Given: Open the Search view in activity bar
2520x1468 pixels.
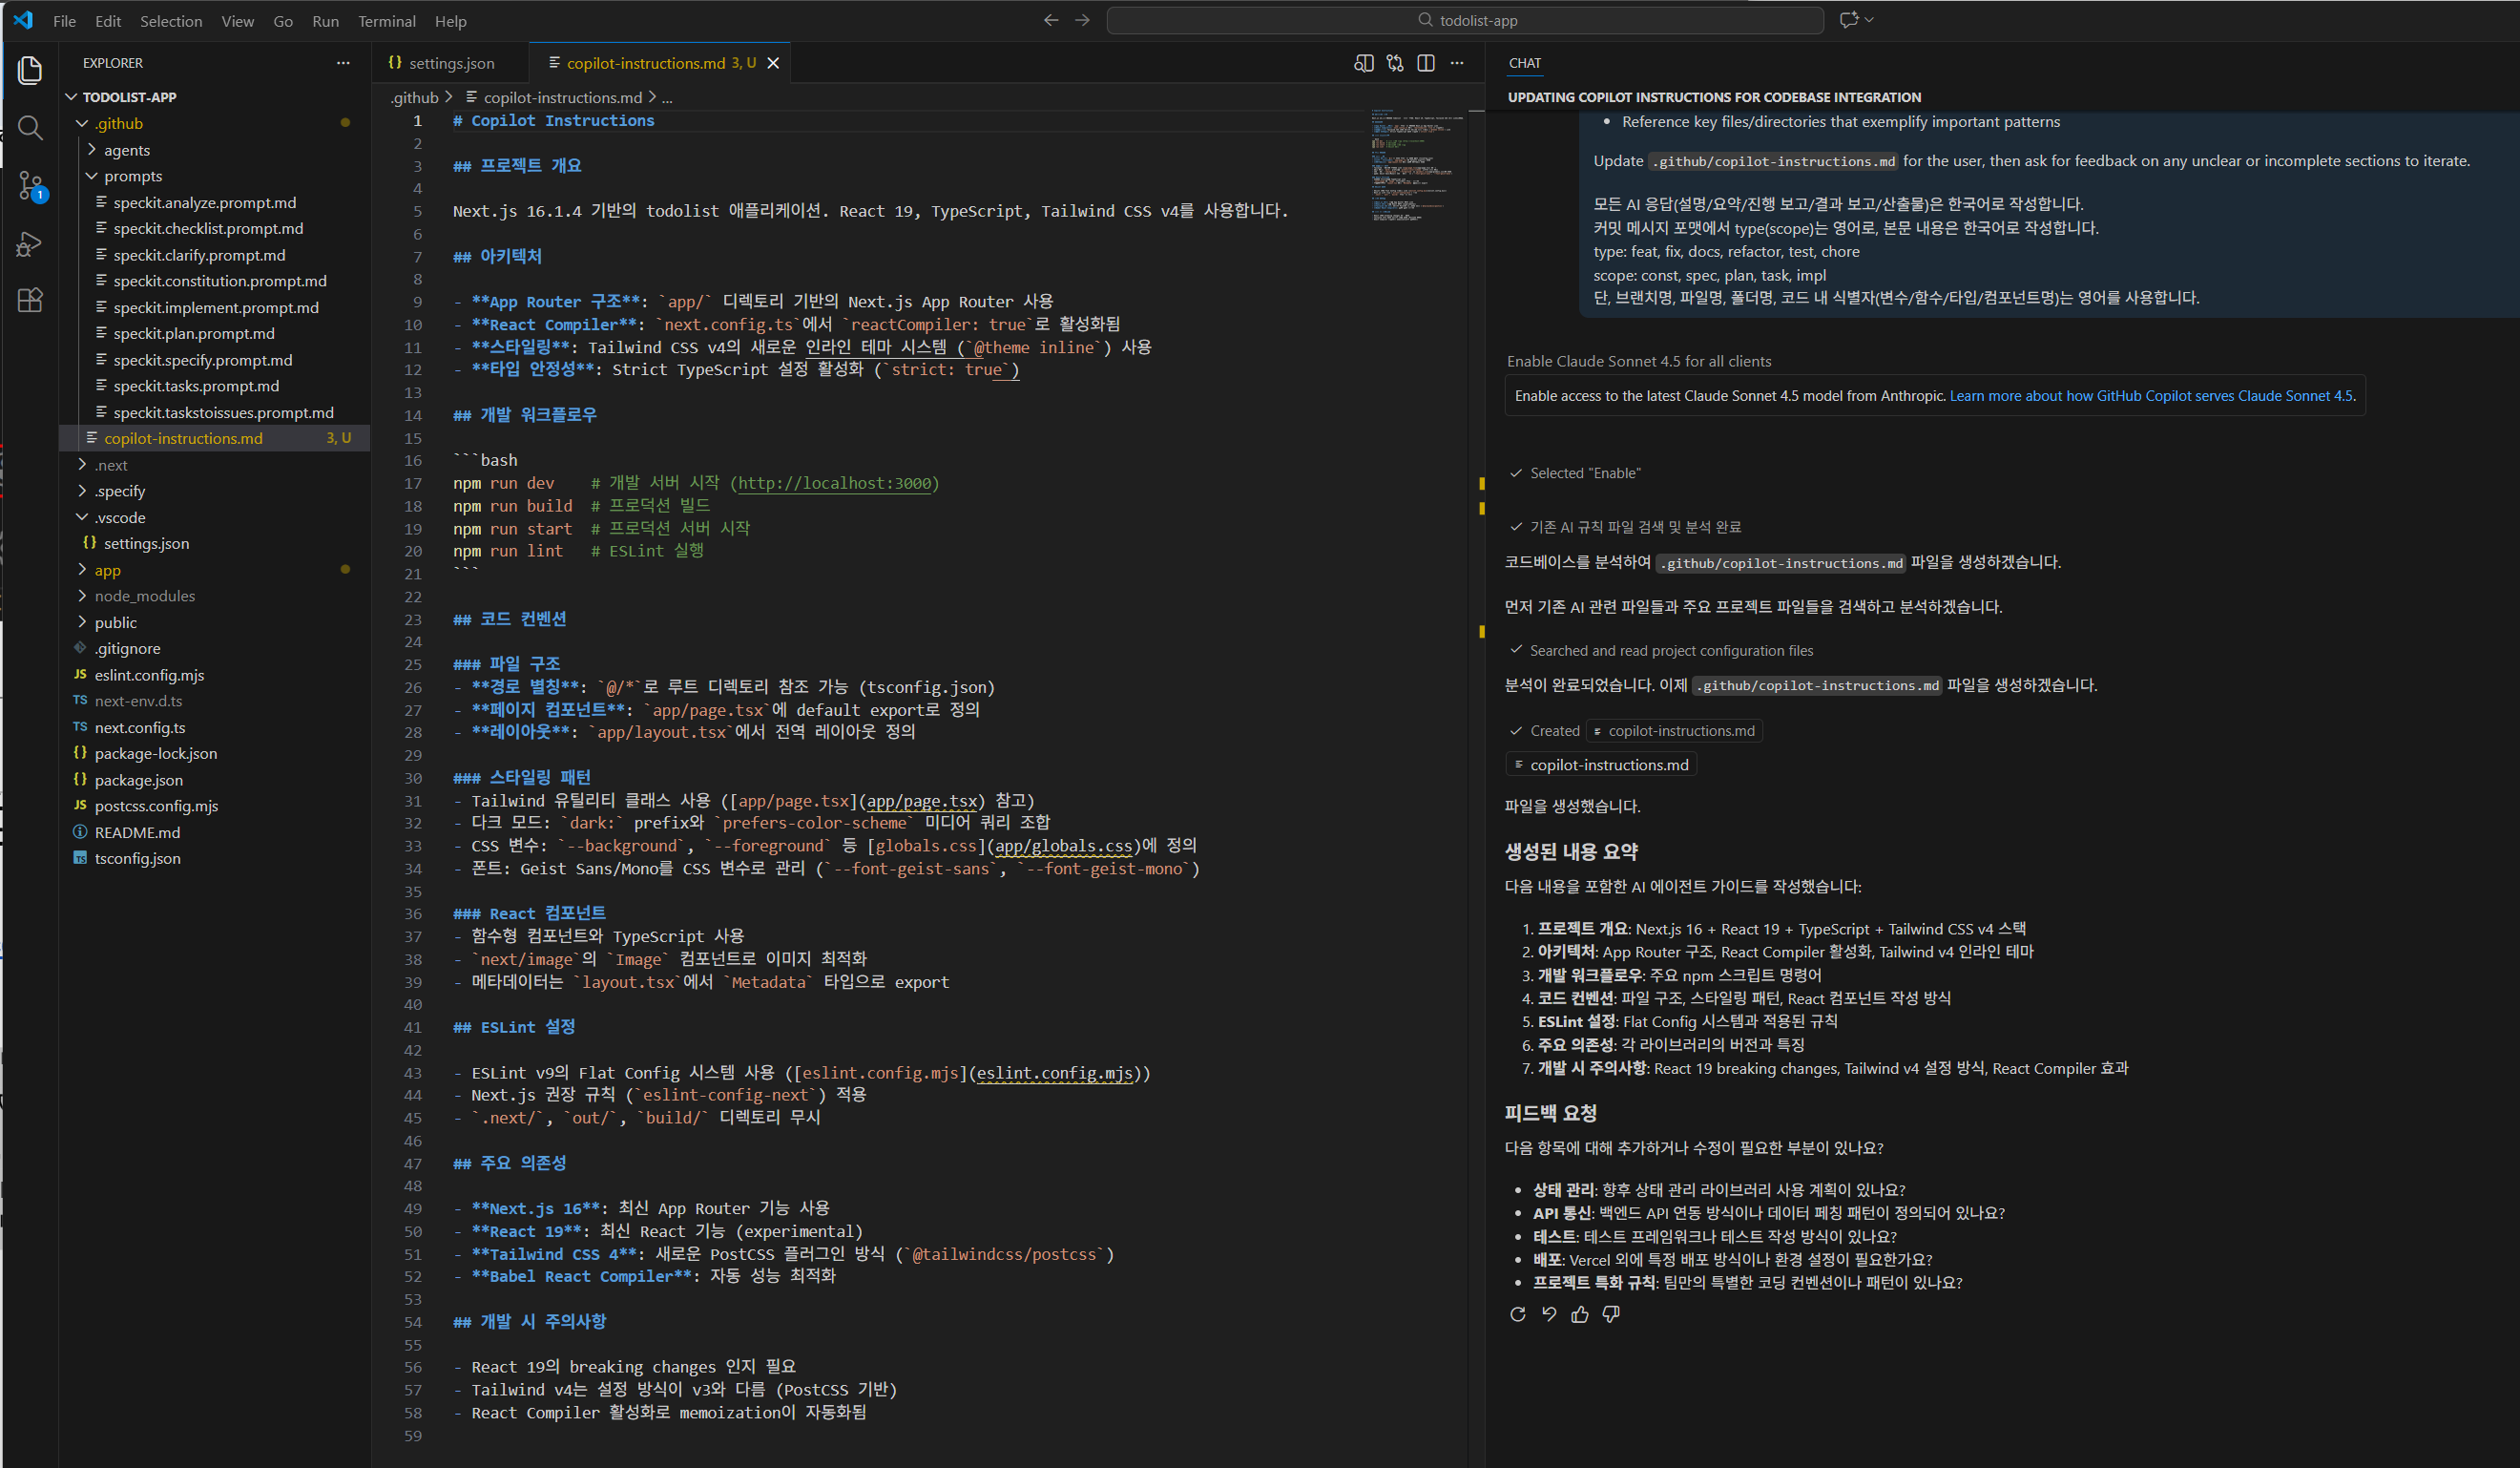Looking at the screenshot, I should (x=30, y=128).
